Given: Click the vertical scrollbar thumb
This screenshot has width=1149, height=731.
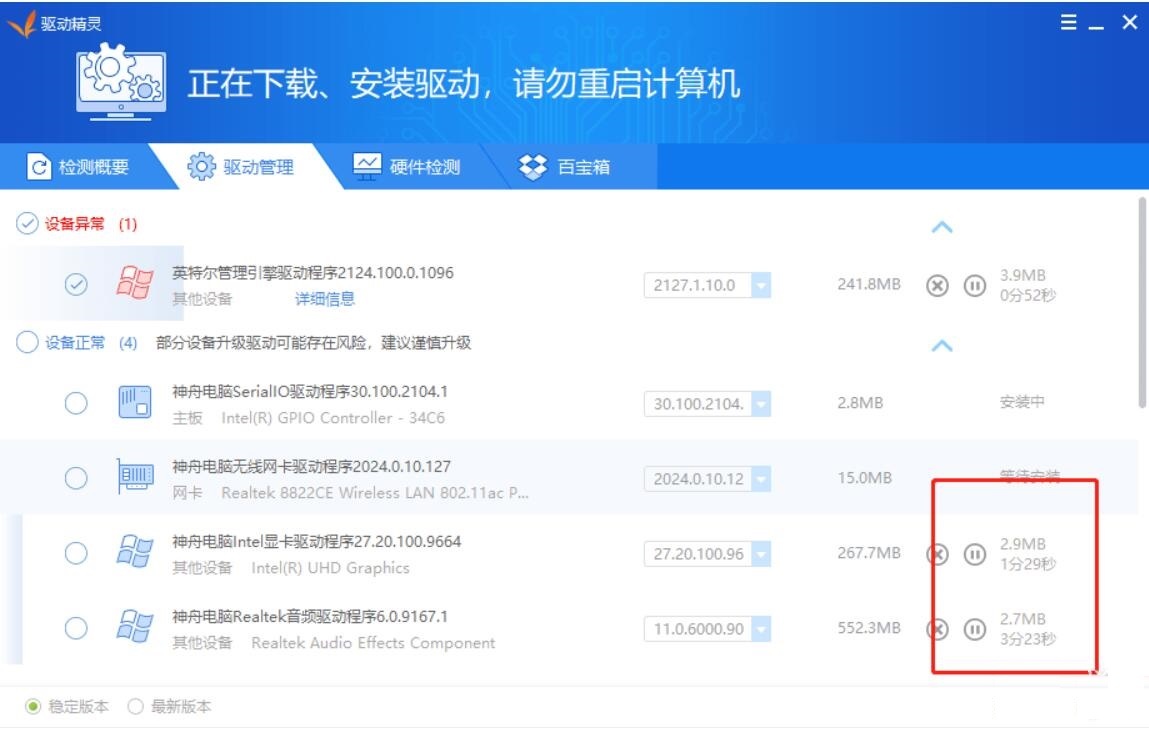Looking at the screenshot, I should tap(1142, 302).
